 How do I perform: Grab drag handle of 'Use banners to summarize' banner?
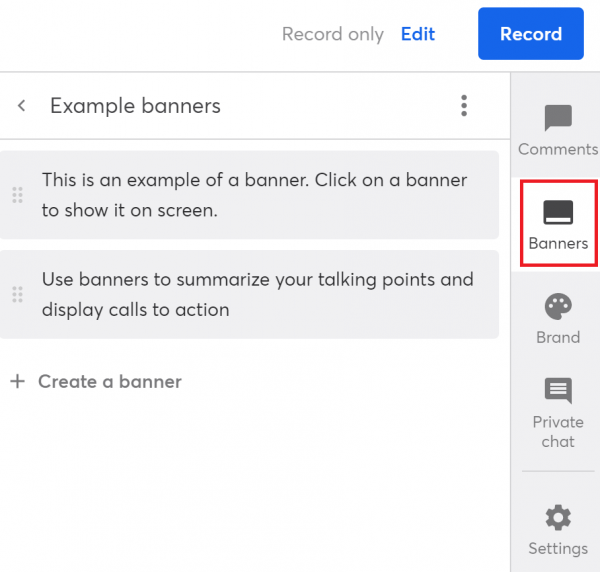pos(17,295)
